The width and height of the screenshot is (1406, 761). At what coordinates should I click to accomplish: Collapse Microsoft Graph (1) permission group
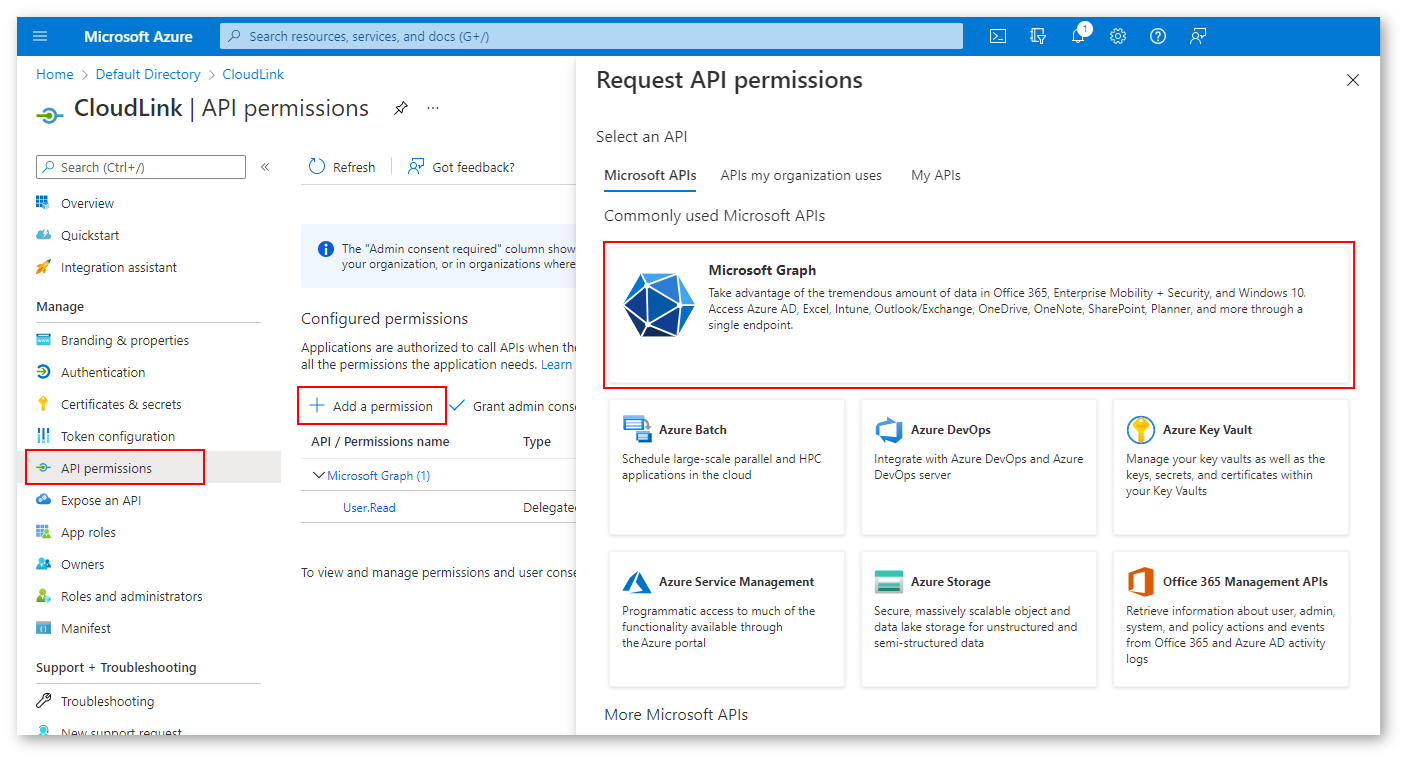pos(319,476)
